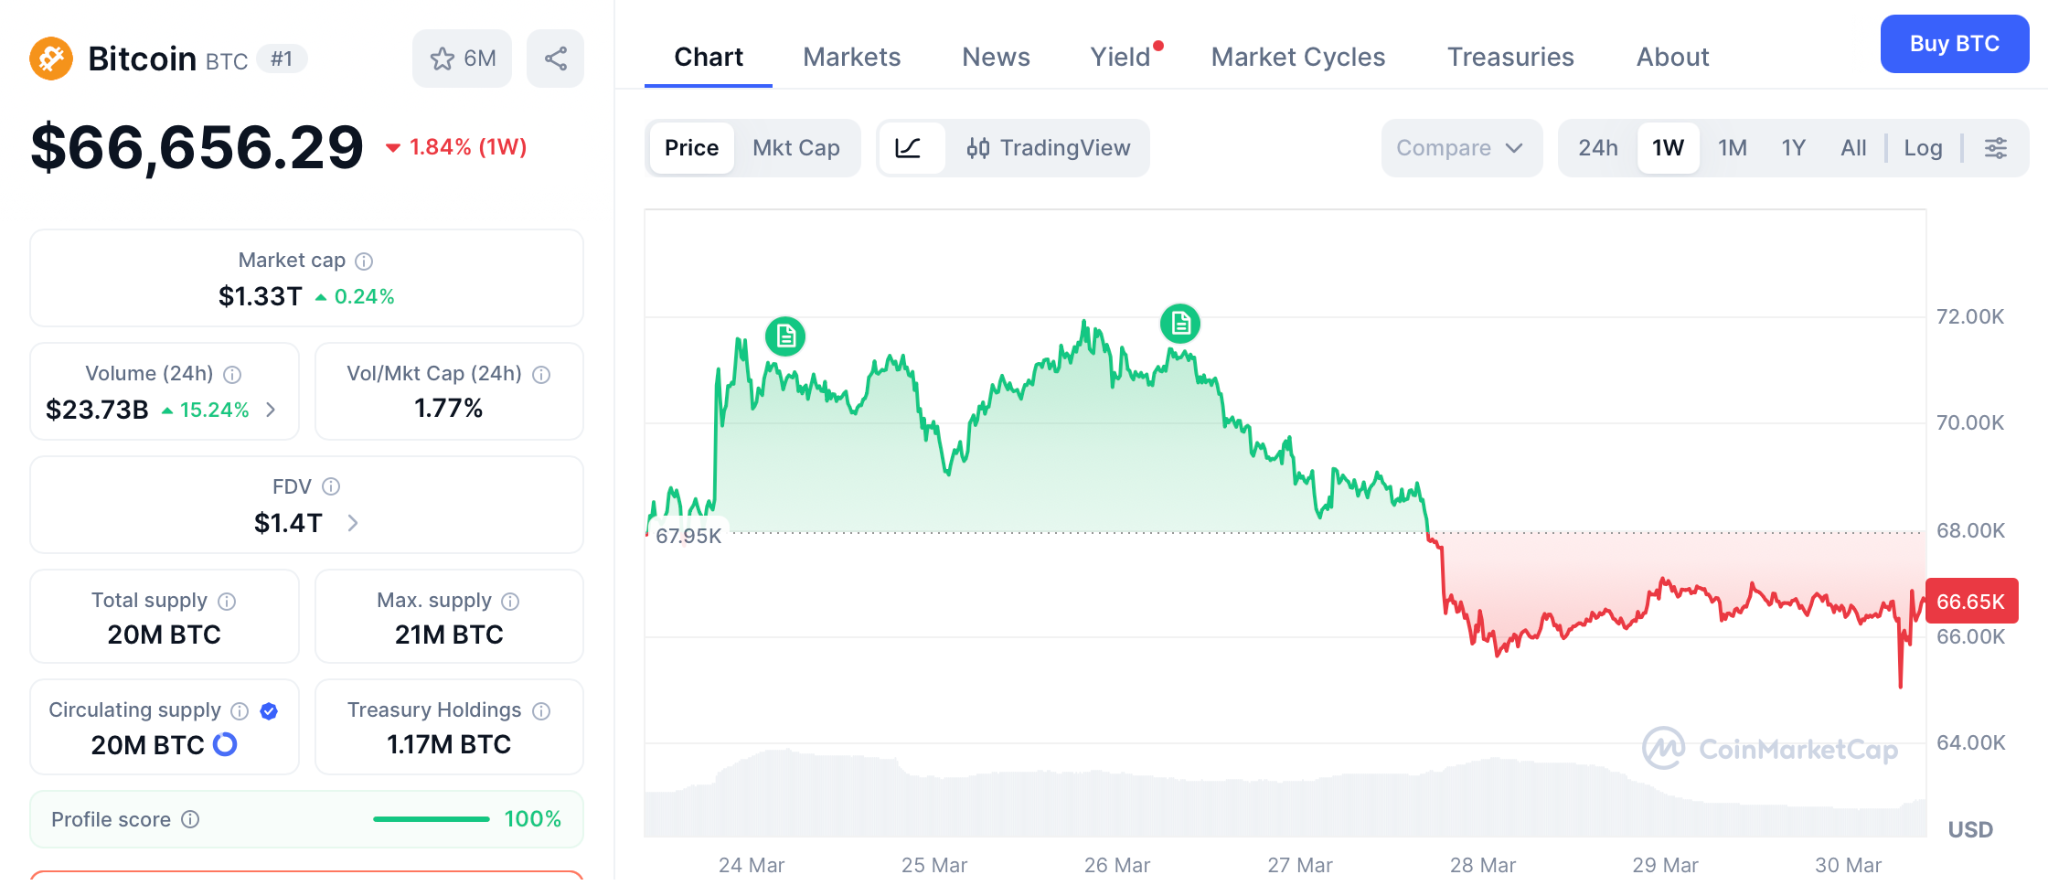Switch to TradingView chart mode
Image resolution: width=2048 pixels, height=880 pixels.
[1048, 148]
